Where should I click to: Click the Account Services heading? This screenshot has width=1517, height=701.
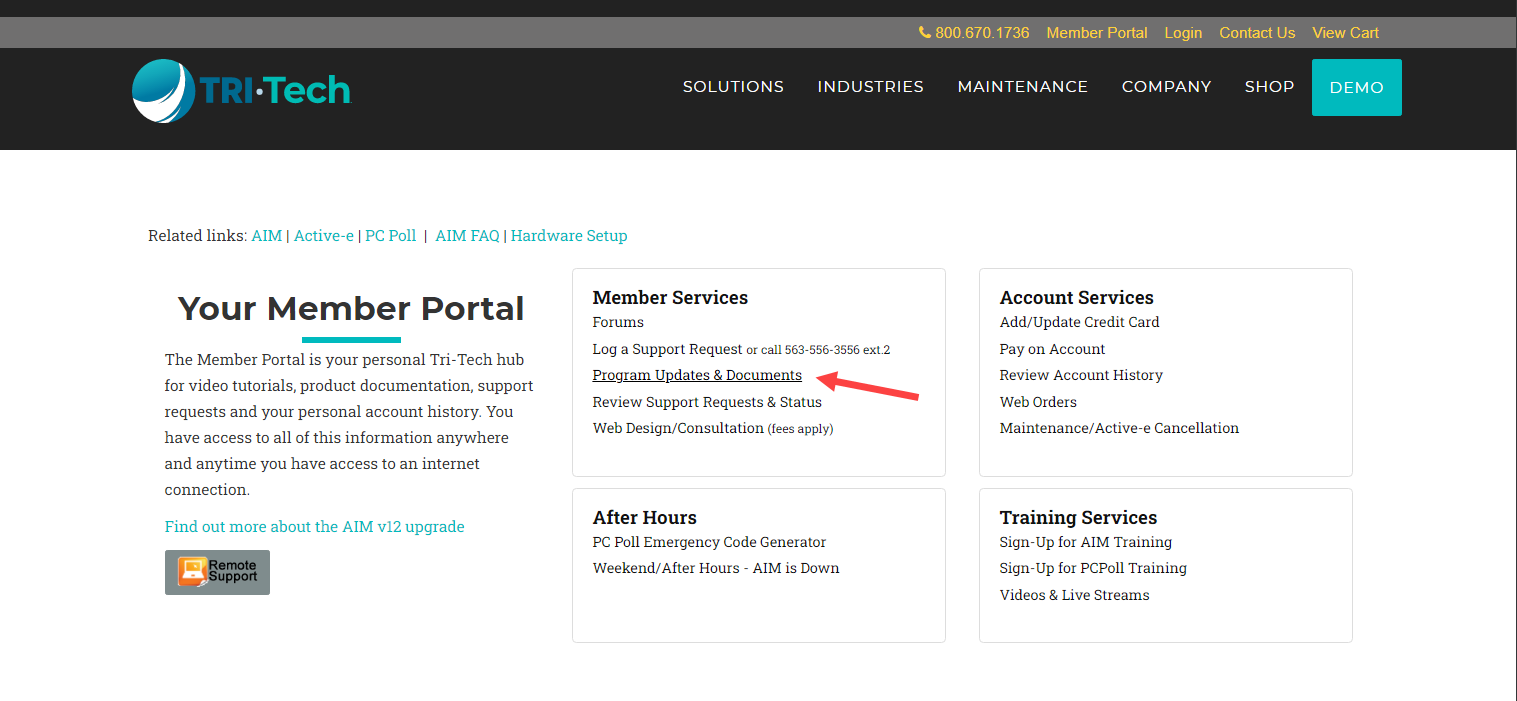[1077, 297]
